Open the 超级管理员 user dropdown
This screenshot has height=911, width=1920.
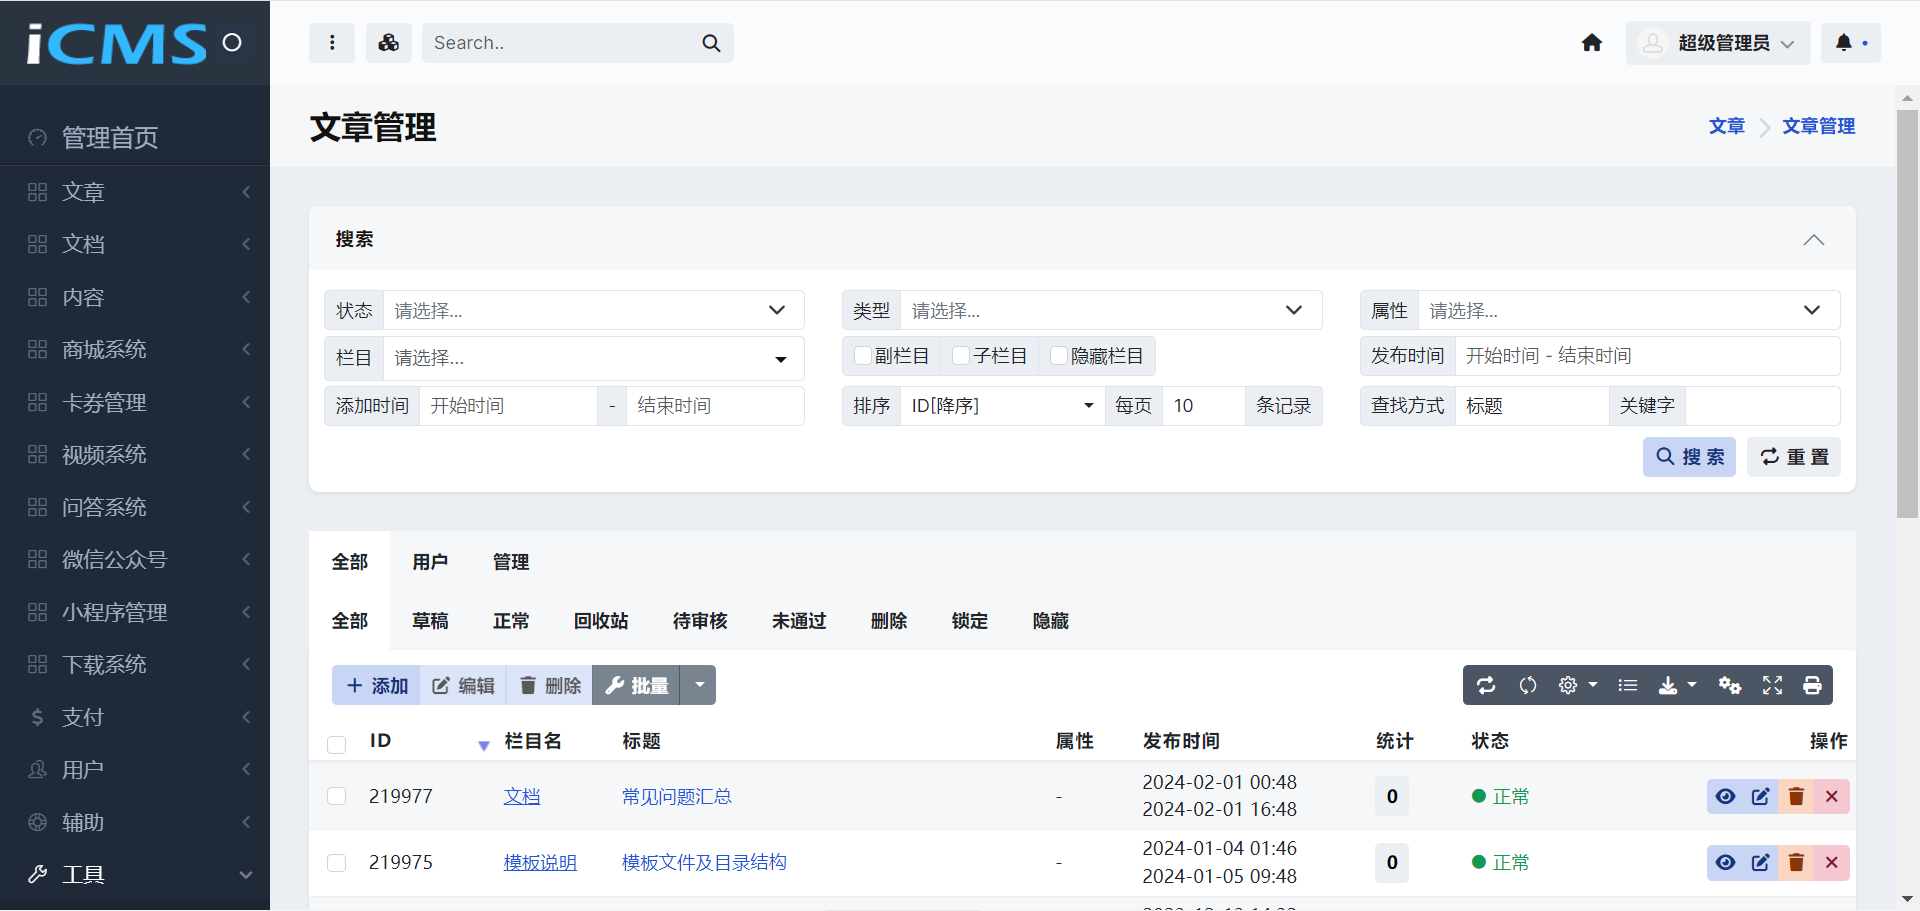[1718, 43]
